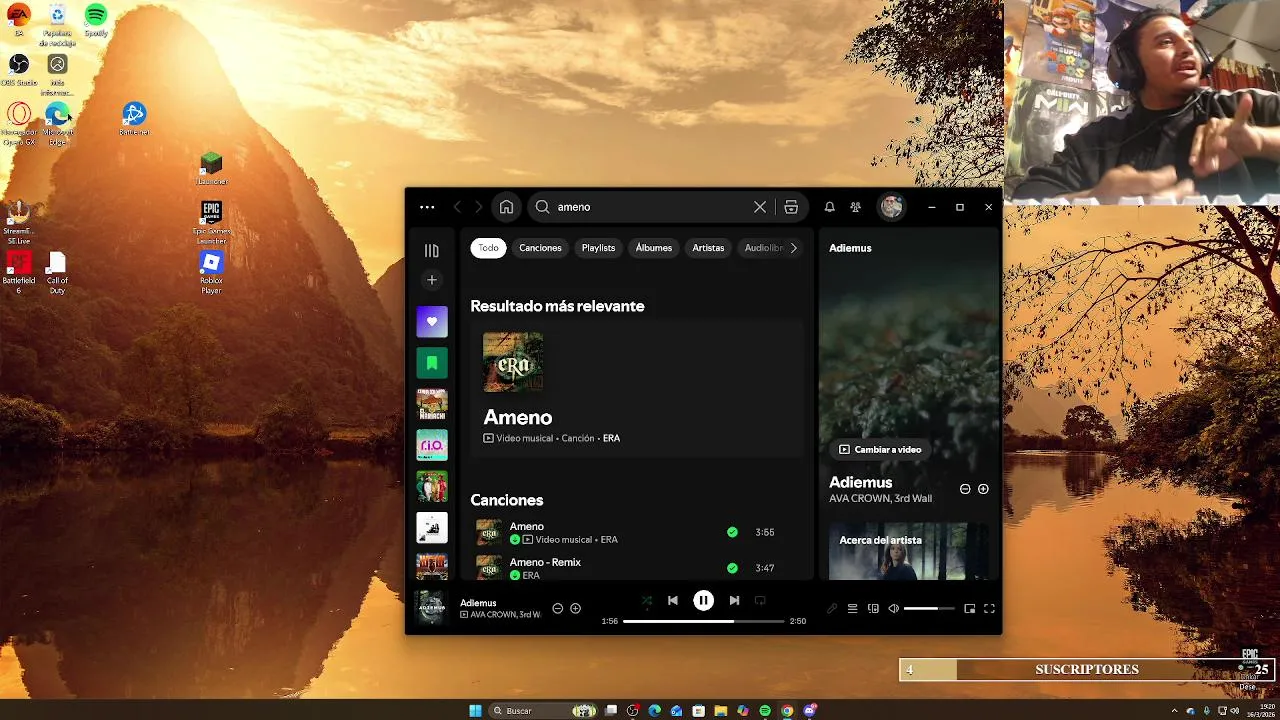
Task: Create new playlist with plus icon
Action: [432, 280]
